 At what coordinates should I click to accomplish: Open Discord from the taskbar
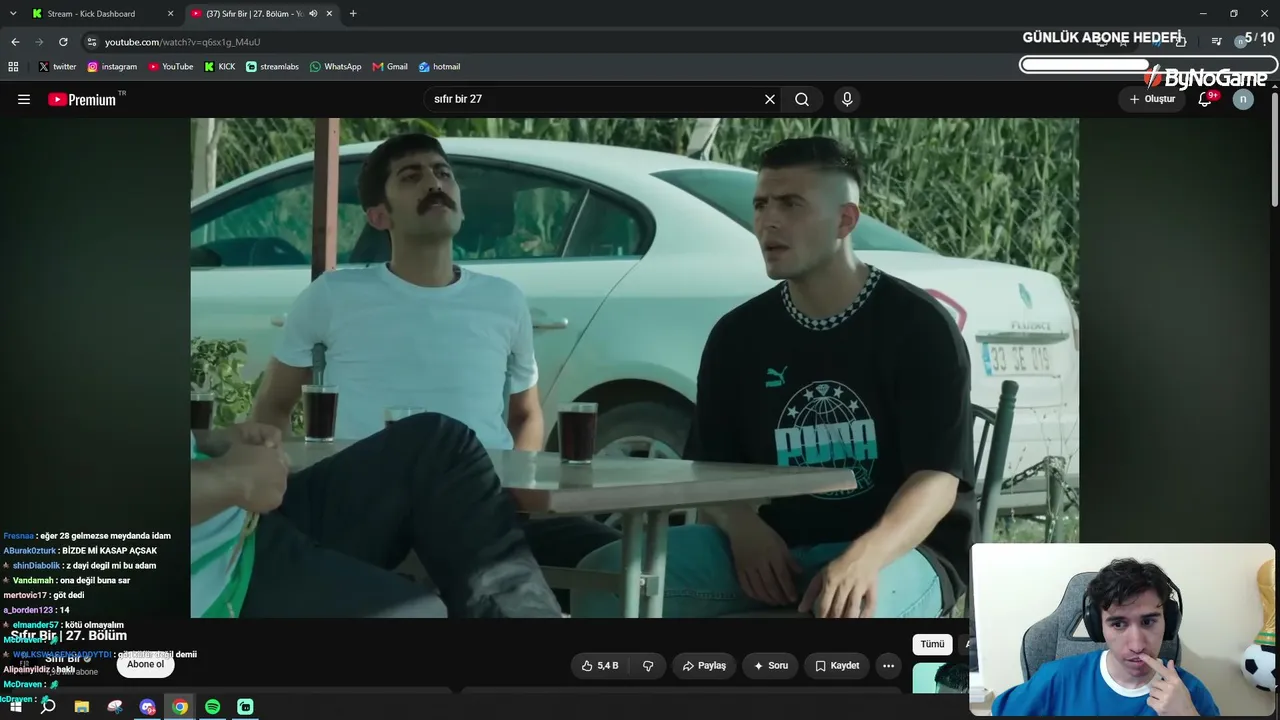click(x=148, y=707)
